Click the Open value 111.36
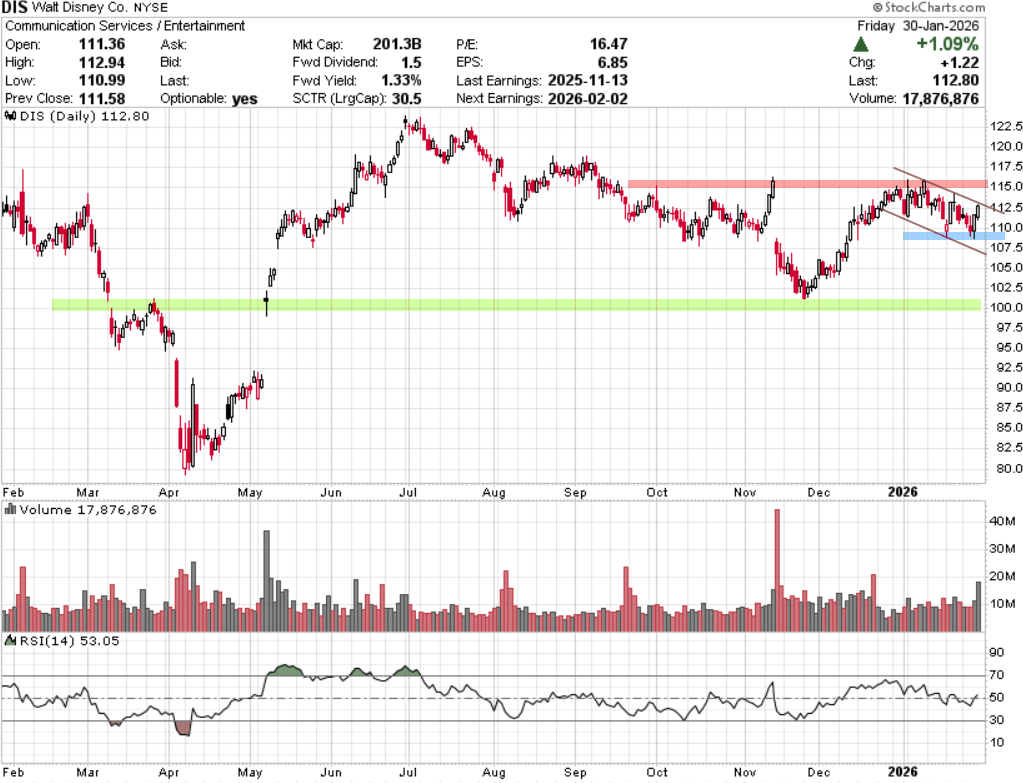This screenshot has width=1023, height=783. [102, 44]
